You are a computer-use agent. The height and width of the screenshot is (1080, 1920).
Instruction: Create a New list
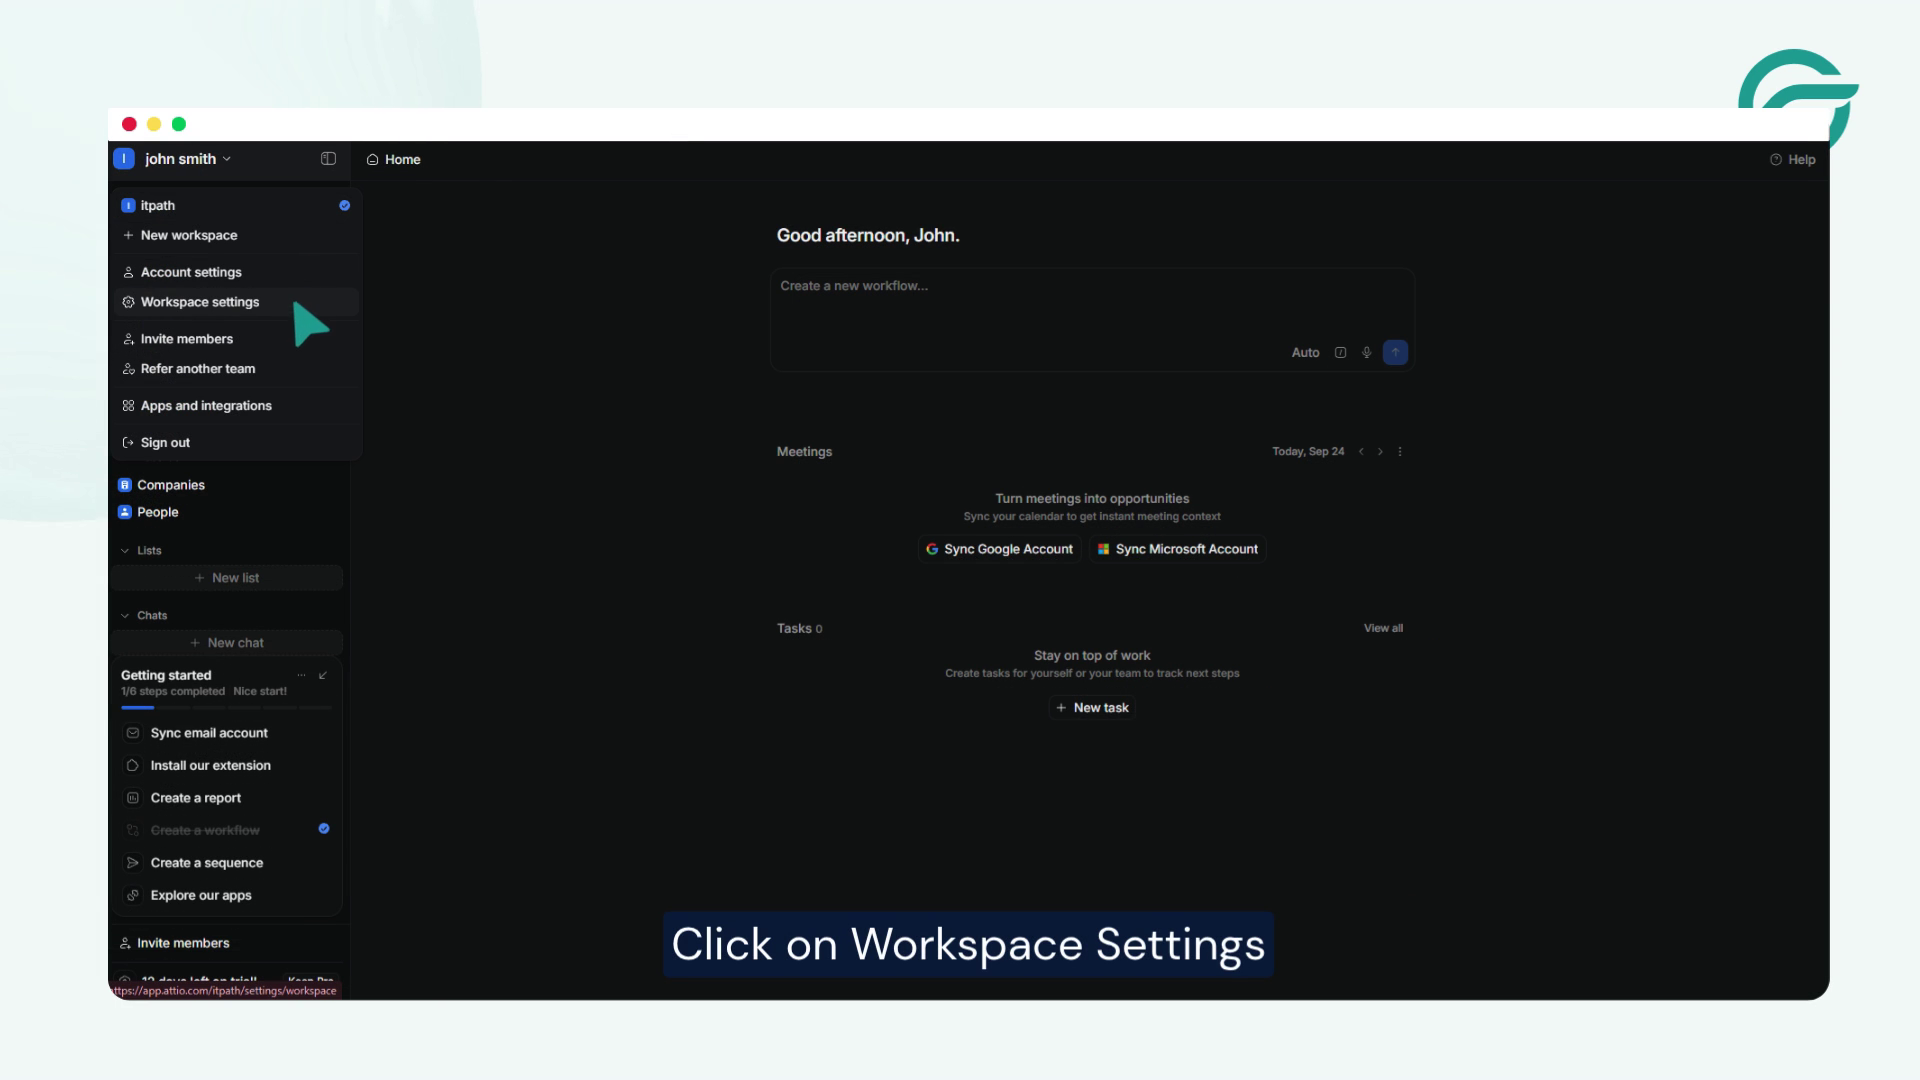227,578
